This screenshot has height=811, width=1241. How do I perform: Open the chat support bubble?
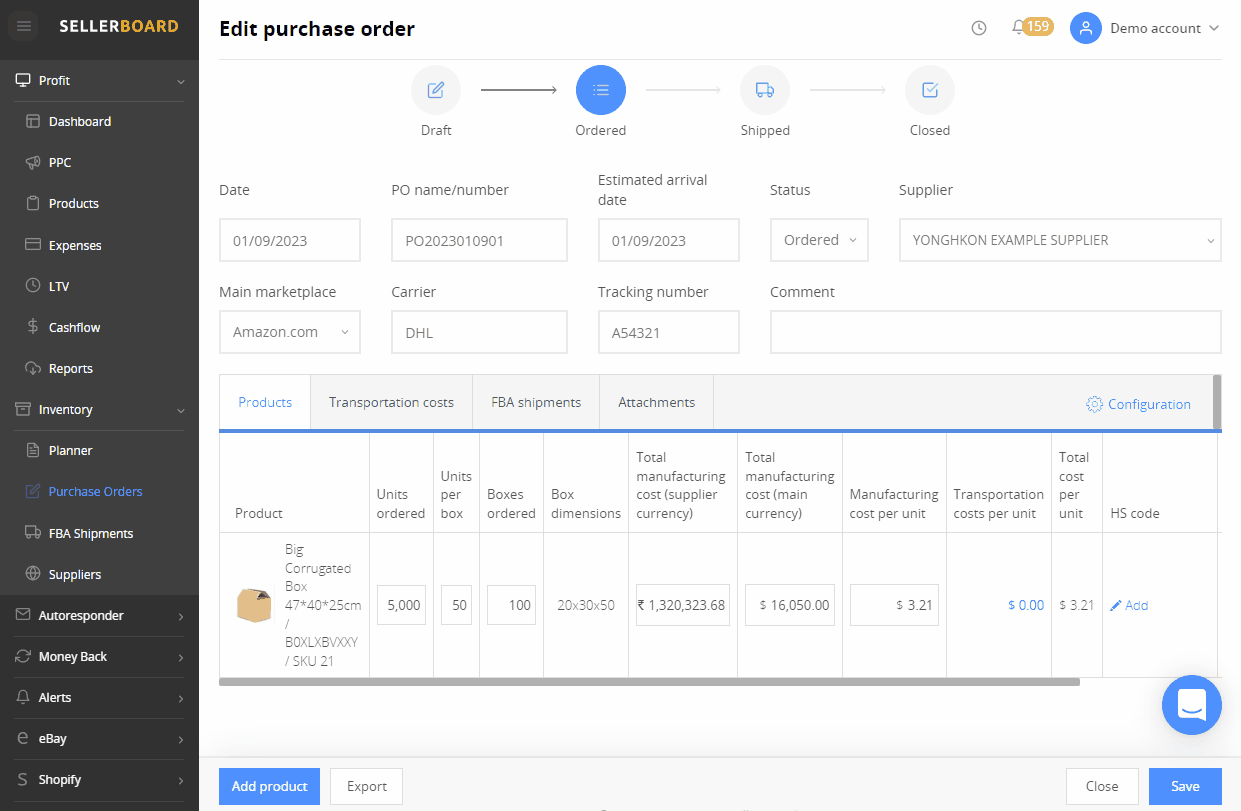(1191, 705)
